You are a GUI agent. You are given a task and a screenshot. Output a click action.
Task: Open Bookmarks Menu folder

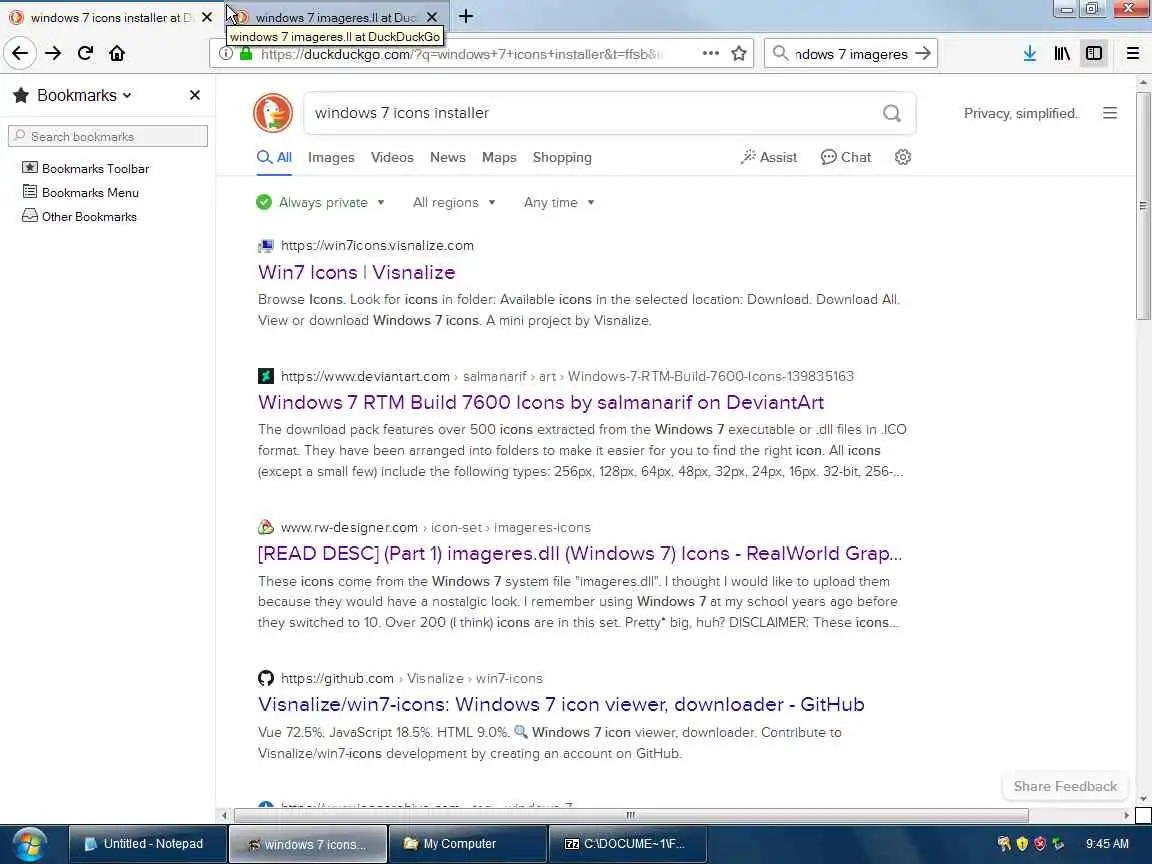pos(81,192)
